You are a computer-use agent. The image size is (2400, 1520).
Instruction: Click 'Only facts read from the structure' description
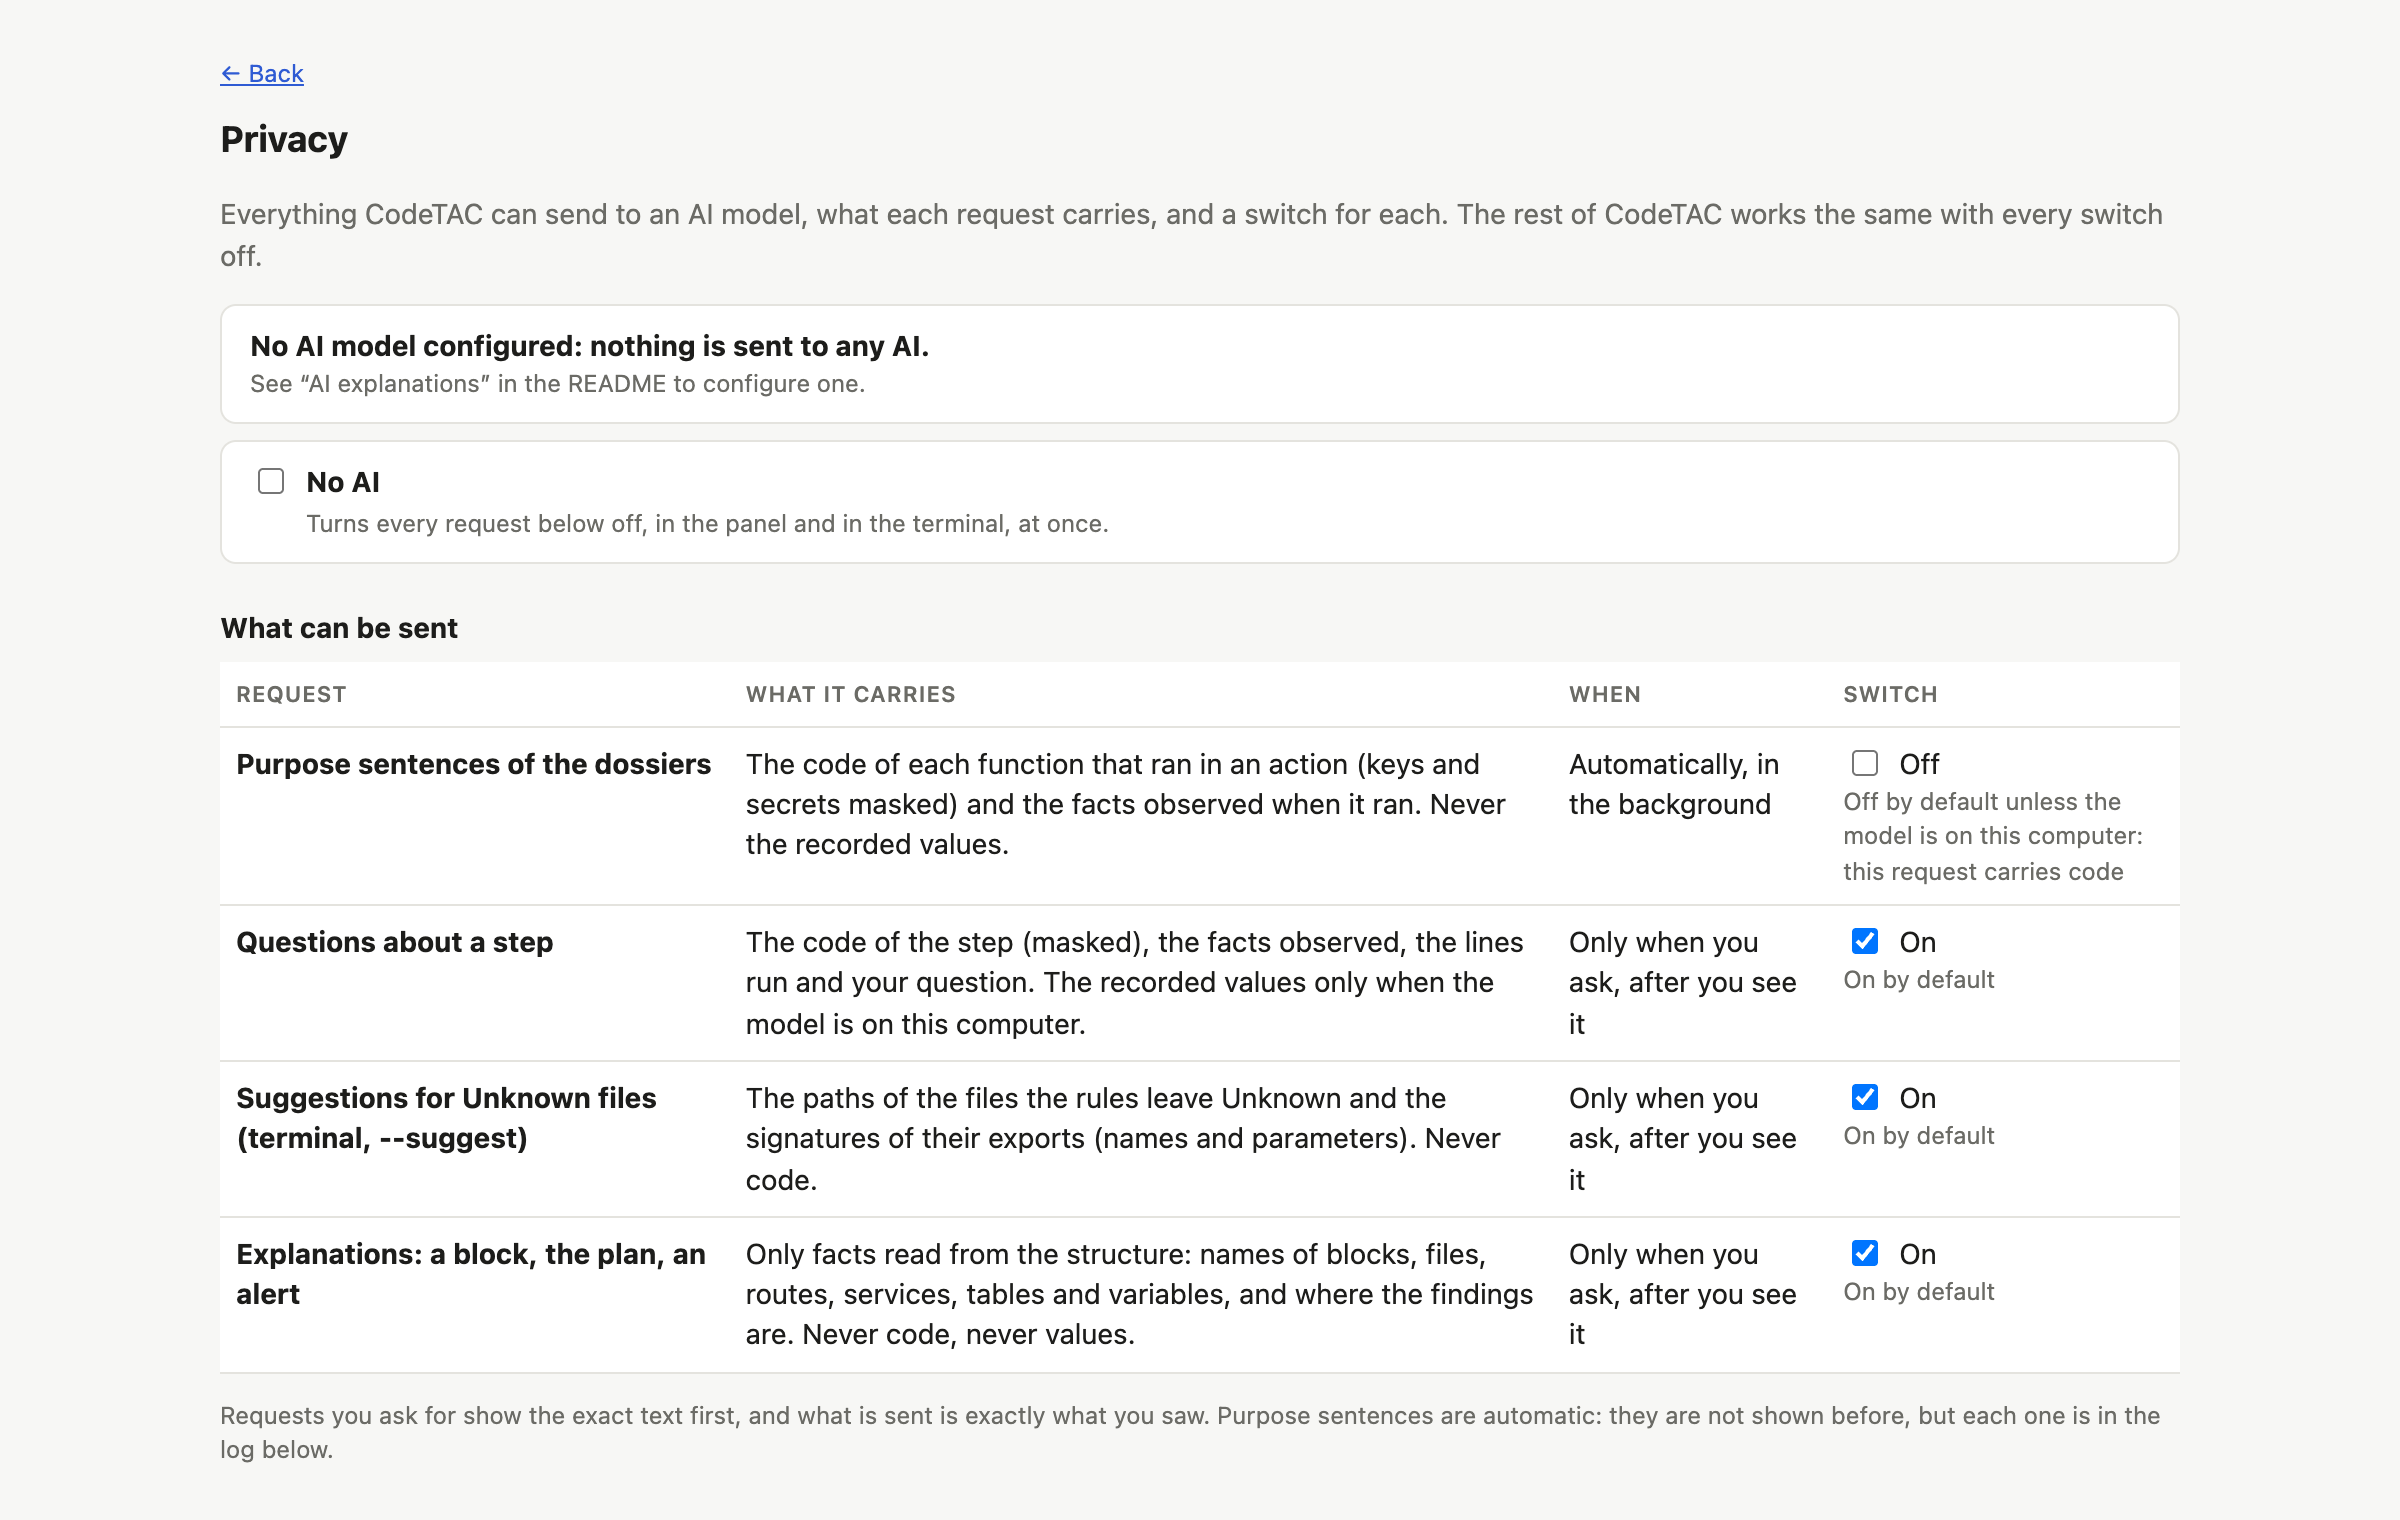click(1139, 1294)
